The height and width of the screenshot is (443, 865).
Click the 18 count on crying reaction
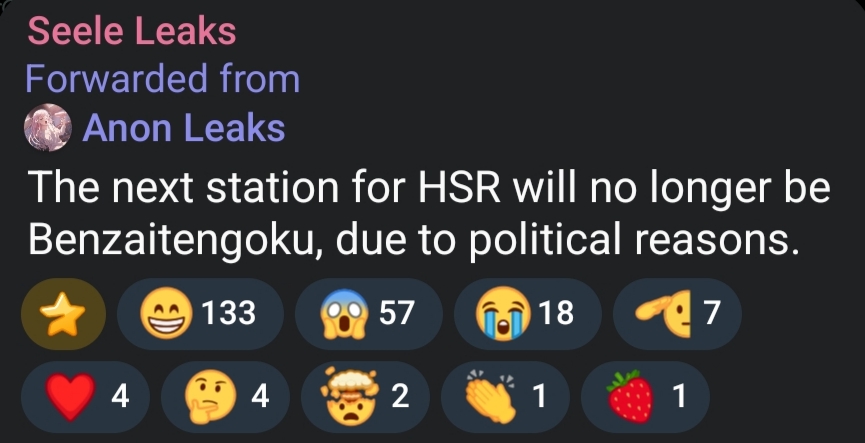click(556, 313)
